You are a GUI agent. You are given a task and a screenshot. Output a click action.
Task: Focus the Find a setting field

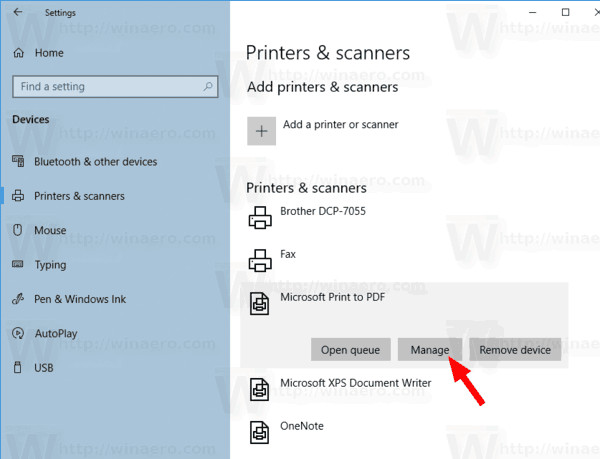[115, 86]
